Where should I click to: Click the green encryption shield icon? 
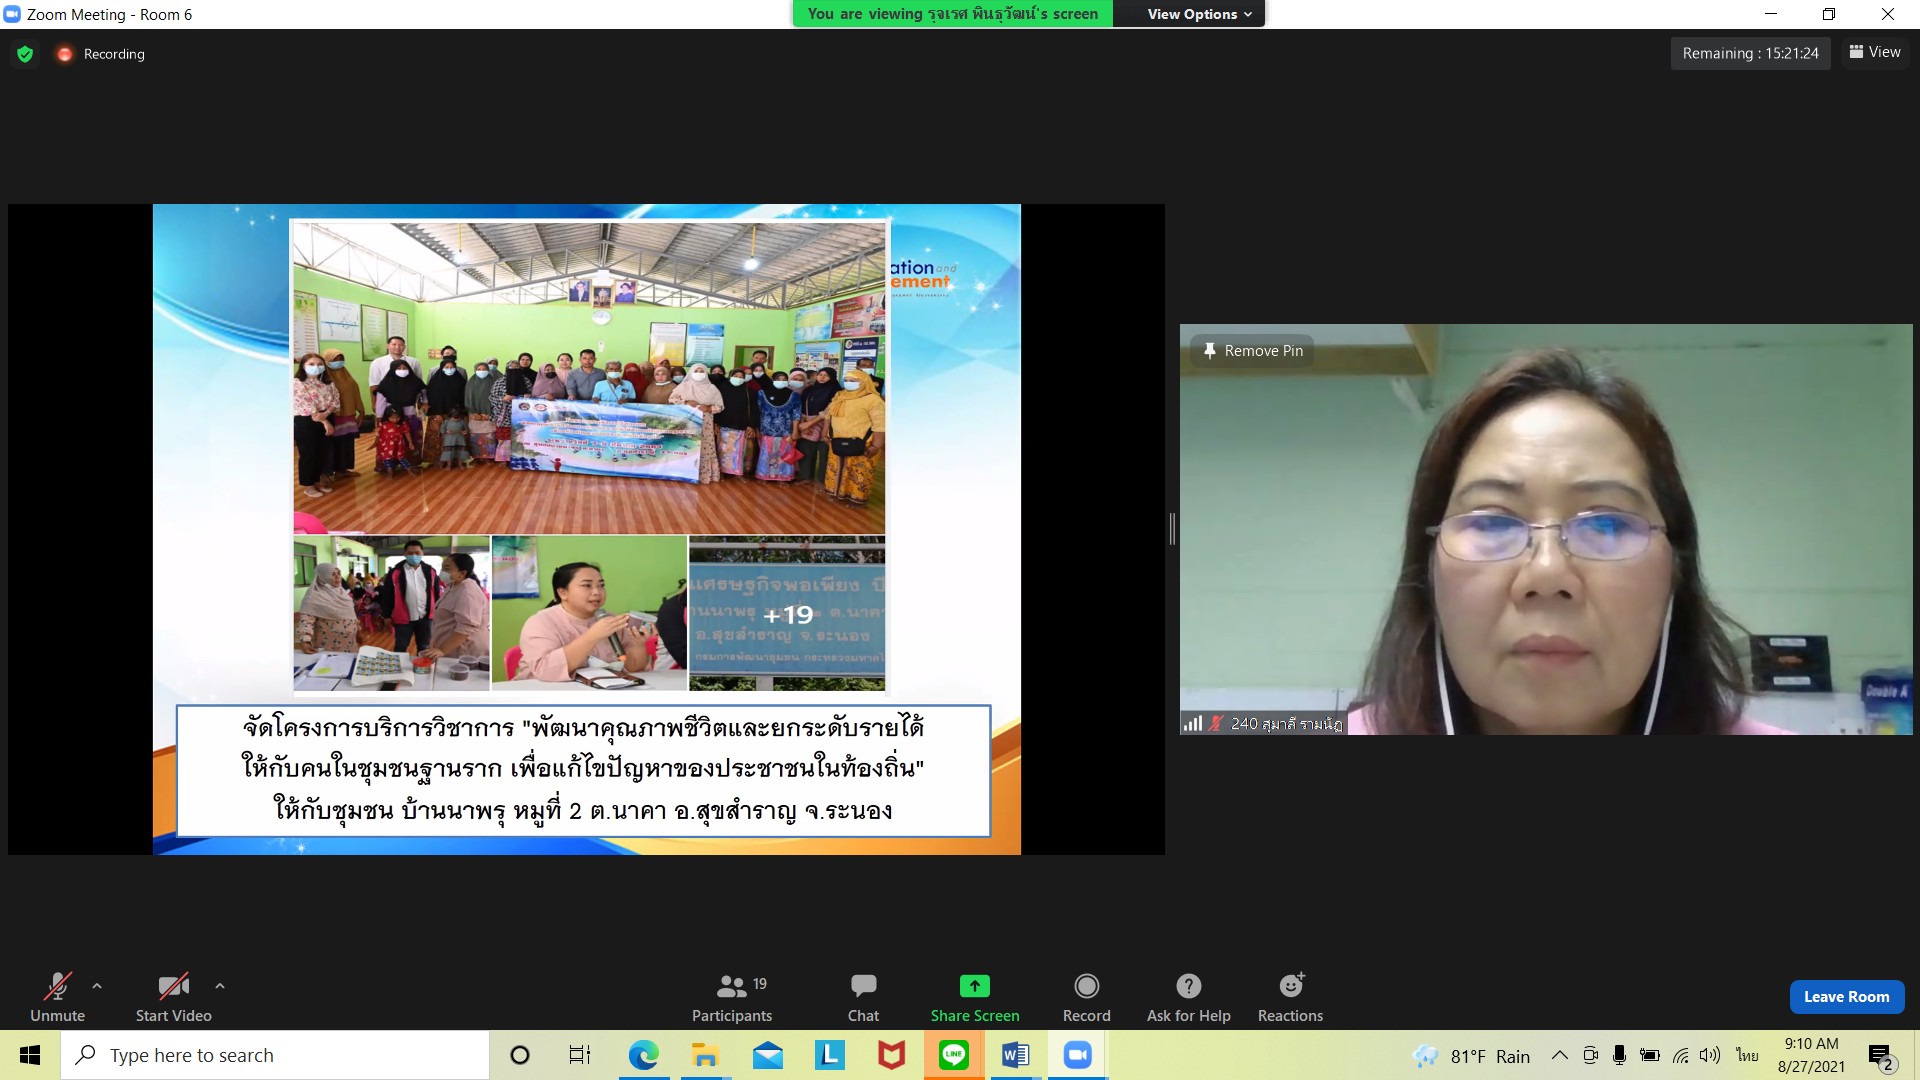25,54
